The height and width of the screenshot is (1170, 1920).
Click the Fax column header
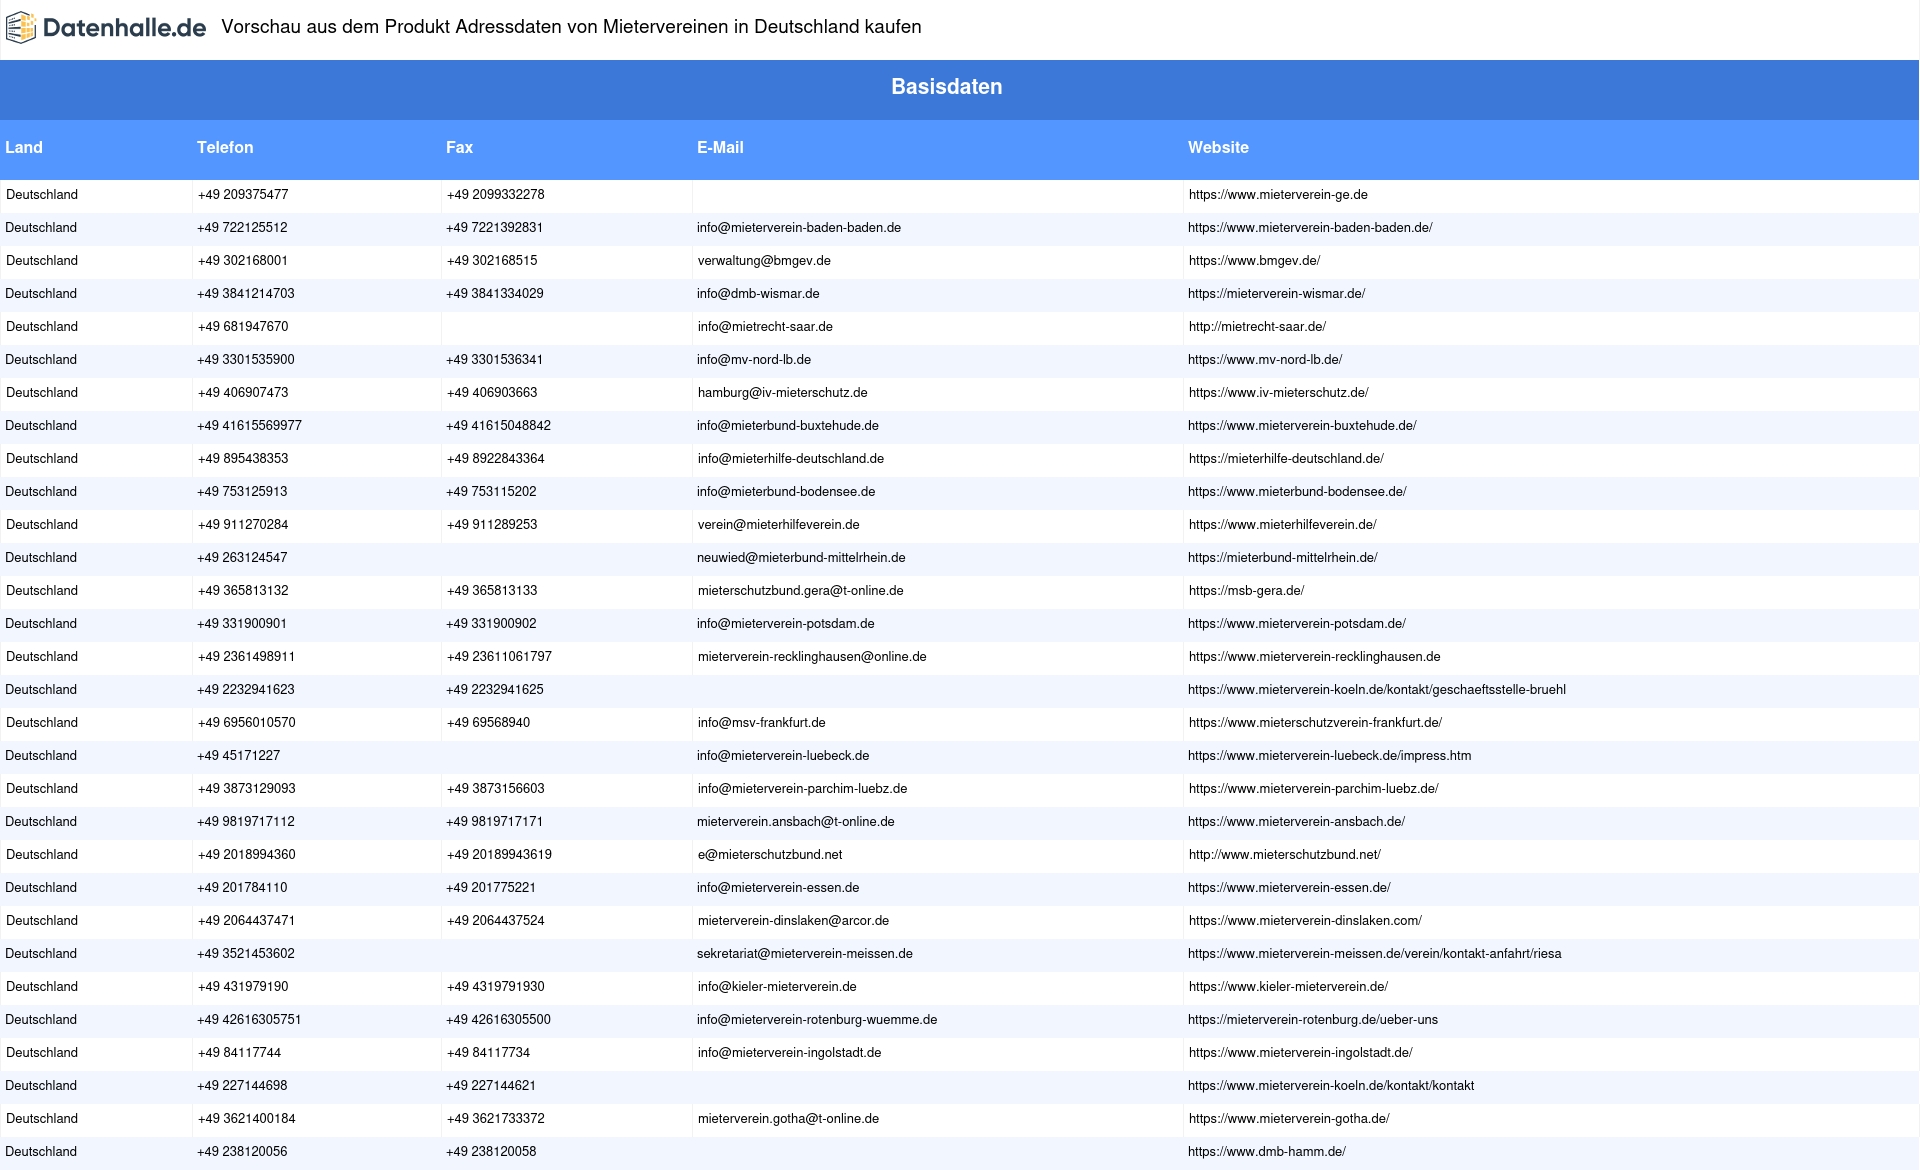(459, 147)
